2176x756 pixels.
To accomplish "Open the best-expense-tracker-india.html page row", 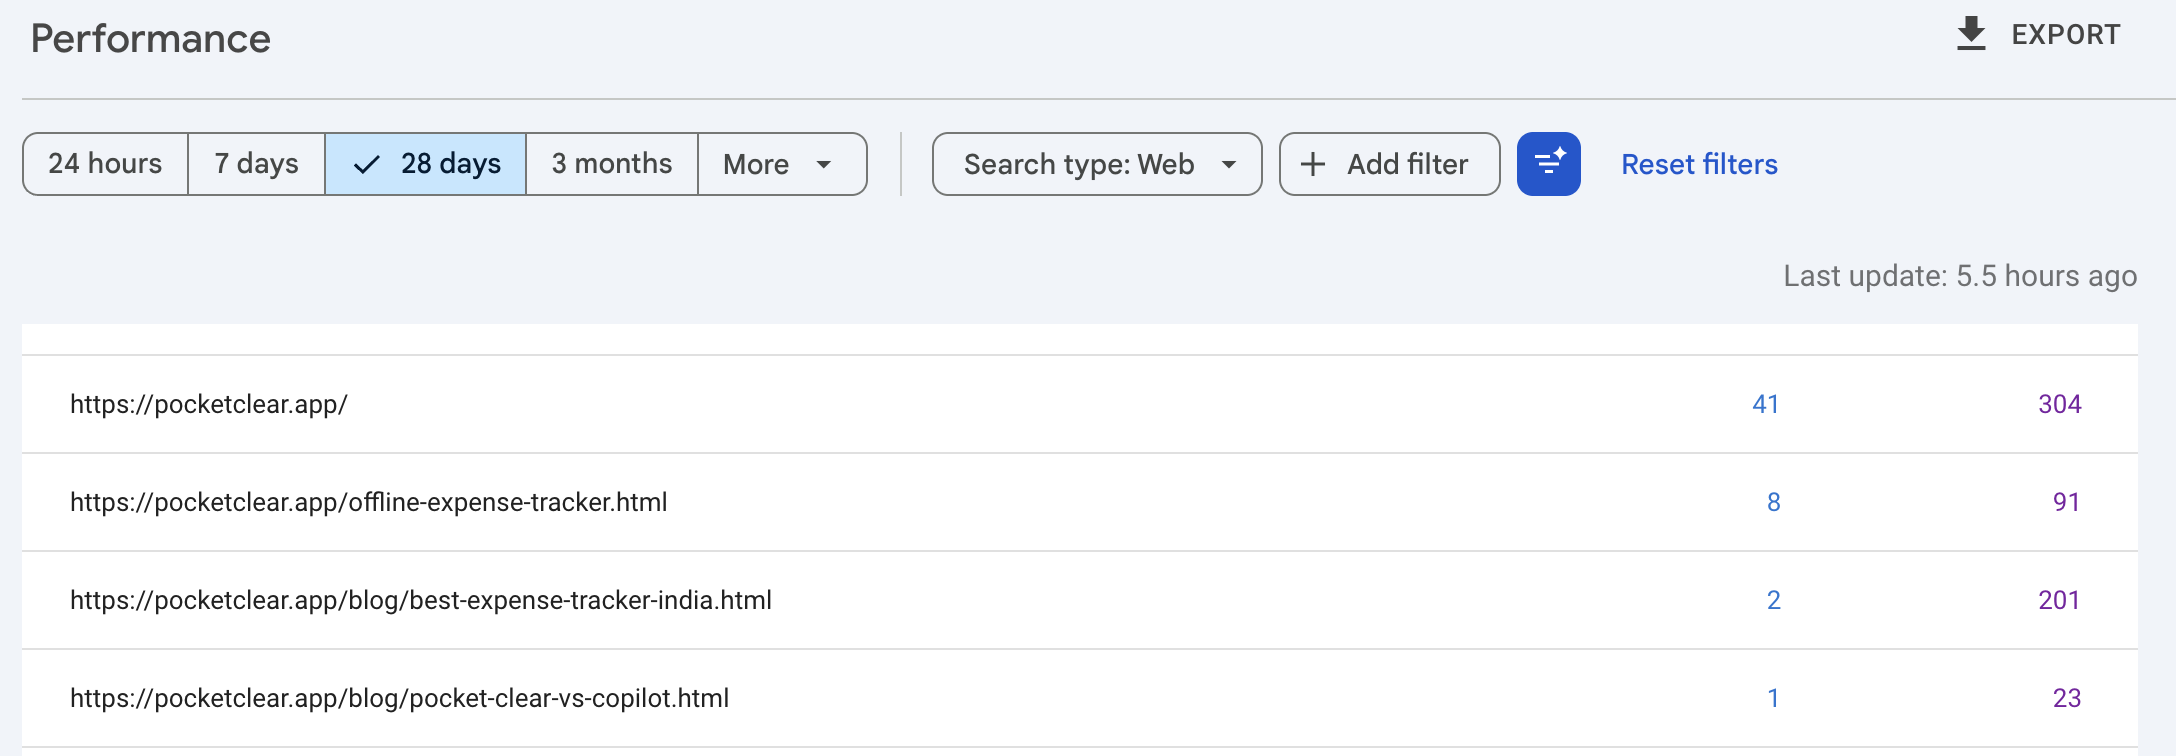I will (1080, 600).
